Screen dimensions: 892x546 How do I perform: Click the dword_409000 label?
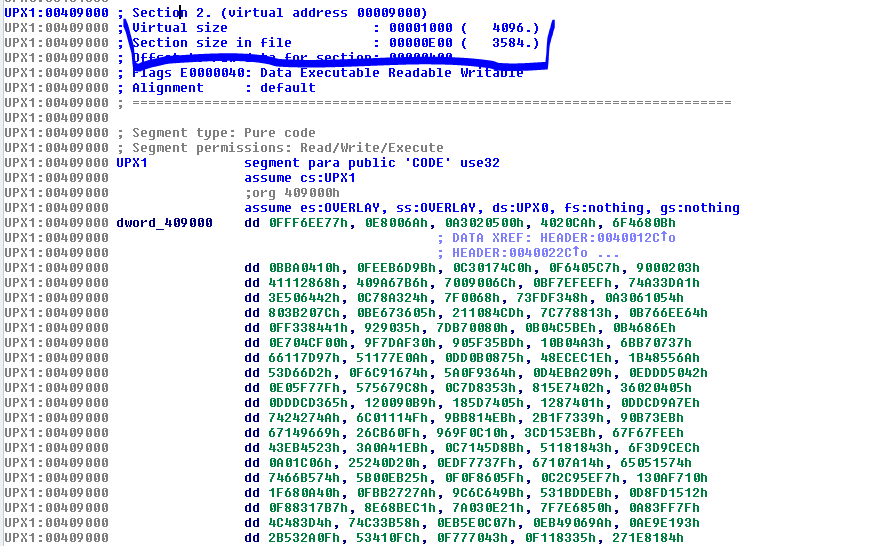tap(164, 223)
